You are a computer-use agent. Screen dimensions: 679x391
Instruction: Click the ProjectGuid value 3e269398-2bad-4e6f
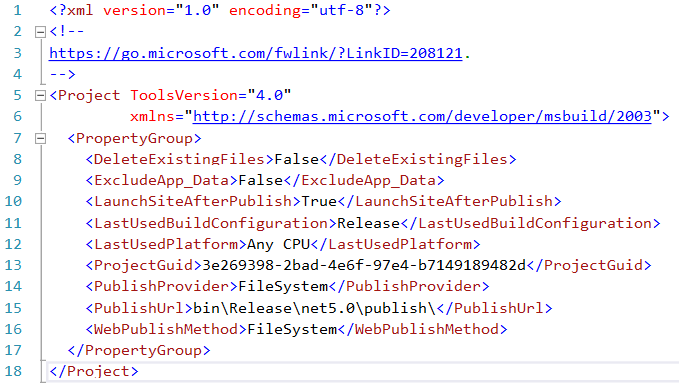[364, 265]
